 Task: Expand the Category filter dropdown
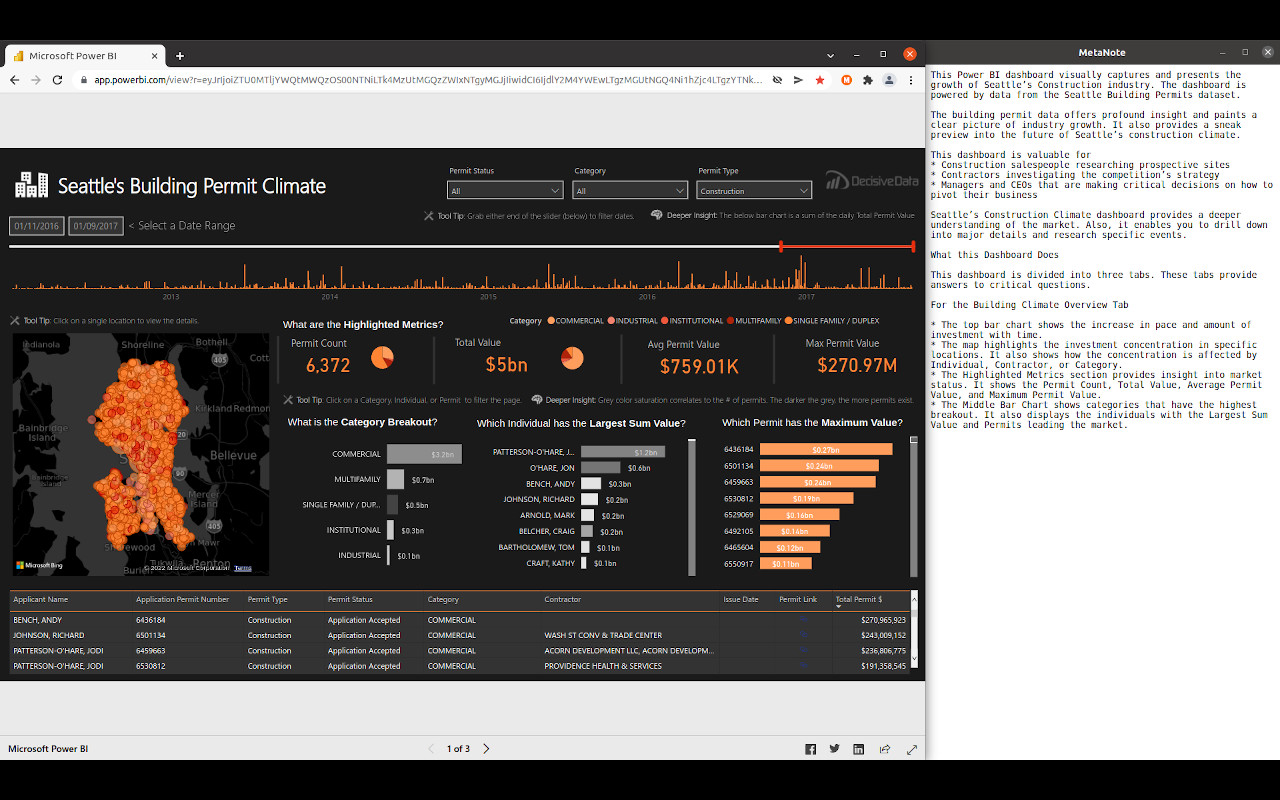click(x=630, y=190)
